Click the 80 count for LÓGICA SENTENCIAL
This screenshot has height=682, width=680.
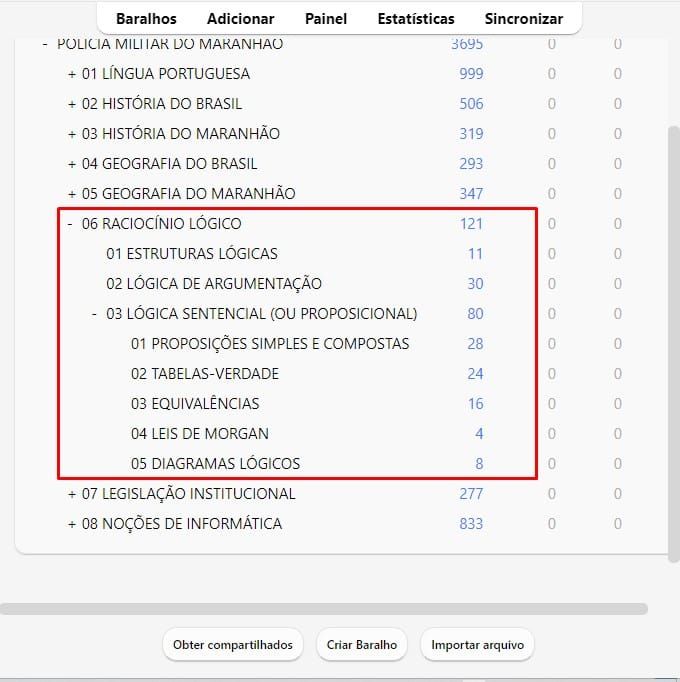[x=475, y=314]
